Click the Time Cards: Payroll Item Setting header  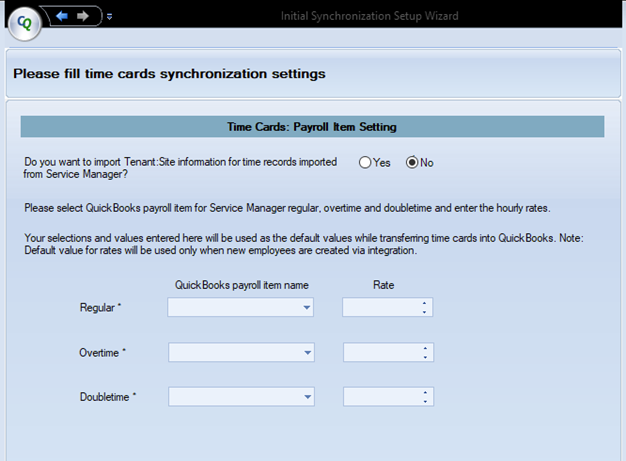coord(312,127)
